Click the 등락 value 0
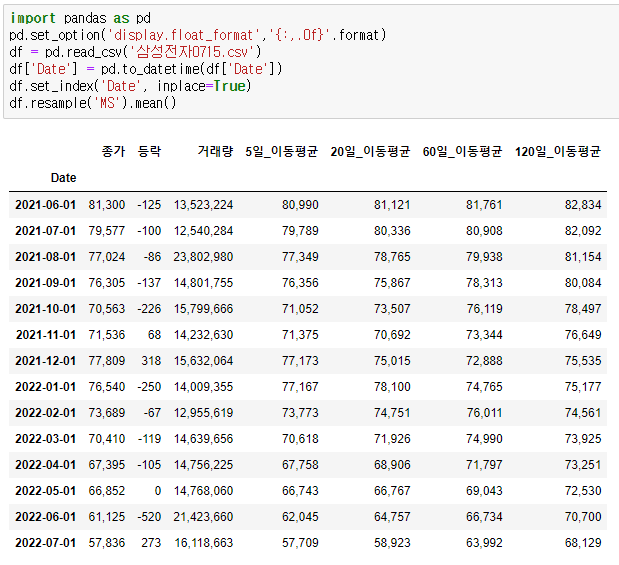 tap(158, 491)
